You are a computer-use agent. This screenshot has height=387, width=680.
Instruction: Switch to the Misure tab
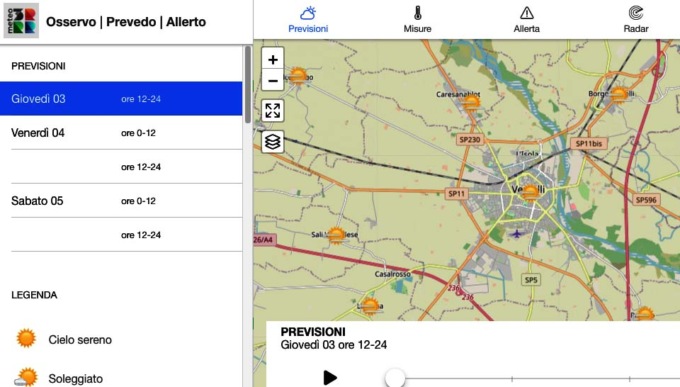pyautogui.click(x=417, y=20)
